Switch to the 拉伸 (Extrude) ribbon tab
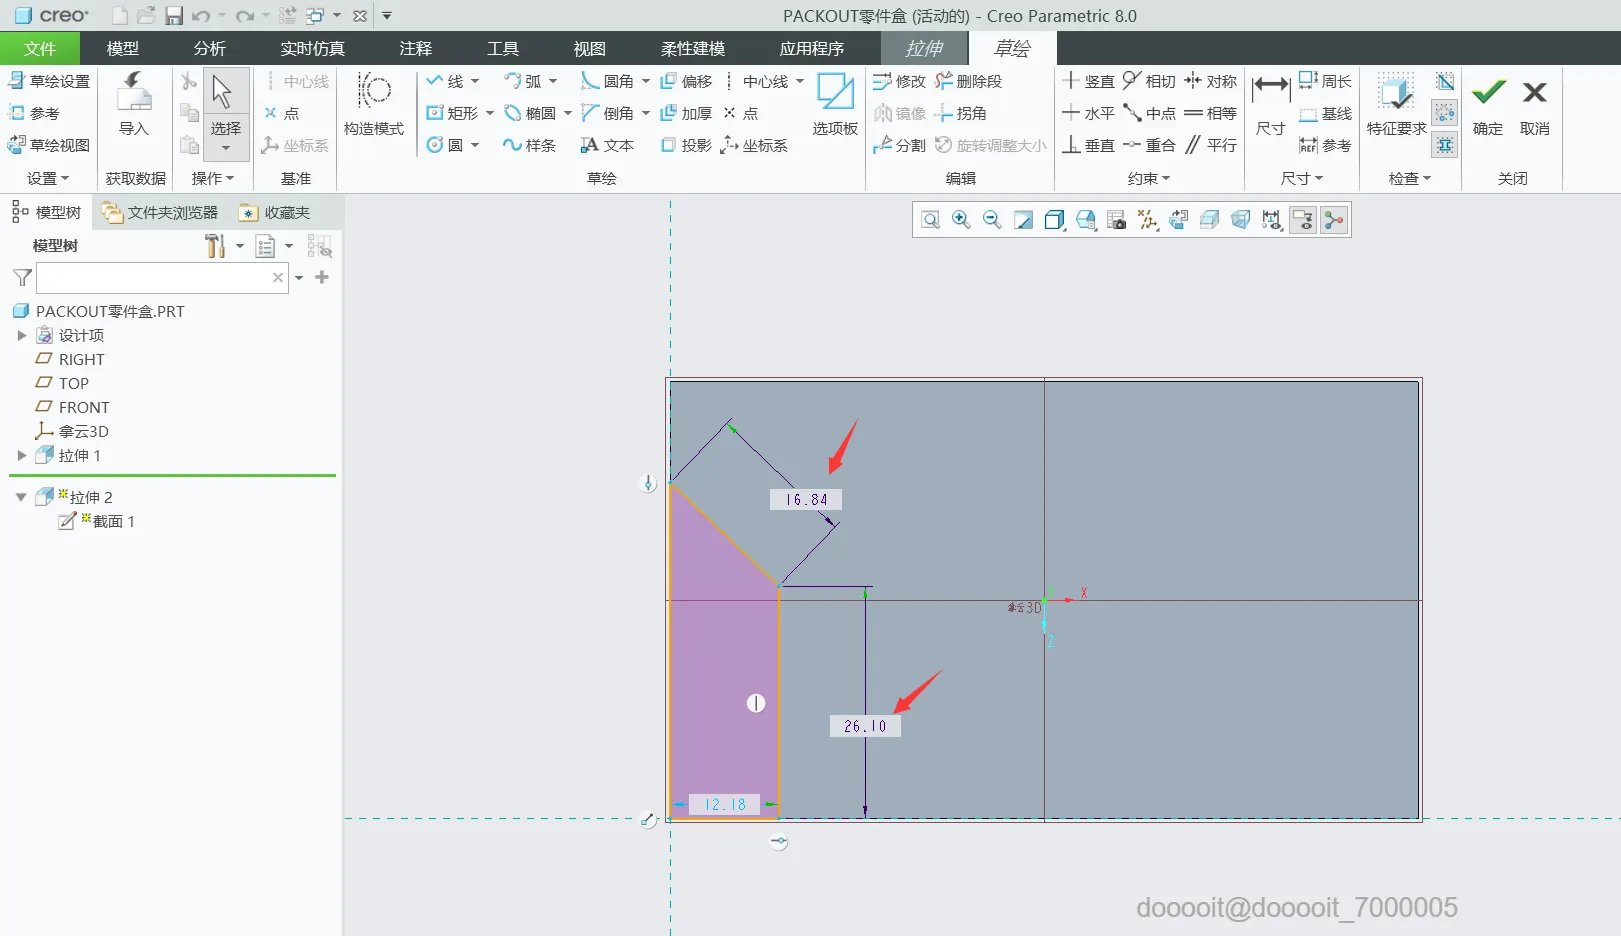 click(924, 48)
